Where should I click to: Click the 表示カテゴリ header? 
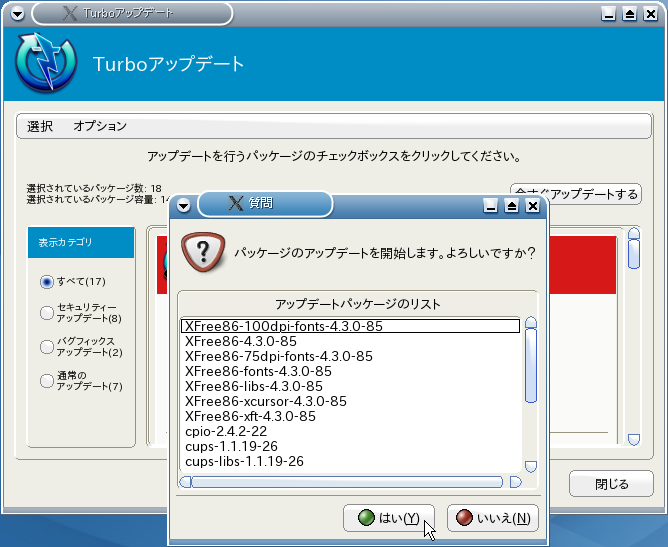coord(81,242)
